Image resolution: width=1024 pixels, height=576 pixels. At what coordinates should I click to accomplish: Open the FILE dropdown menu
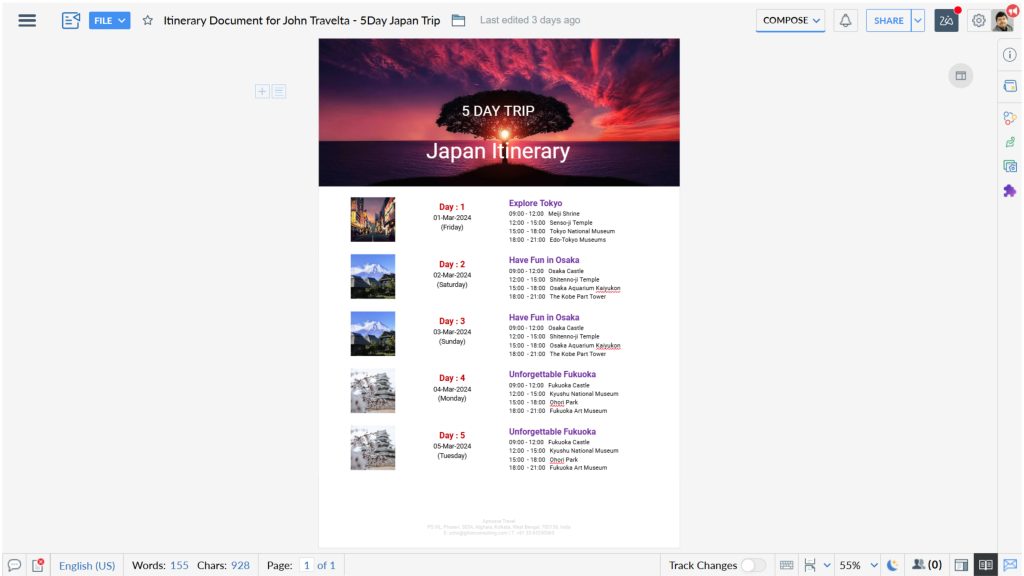pyautogui.click(x=109, y=20)
